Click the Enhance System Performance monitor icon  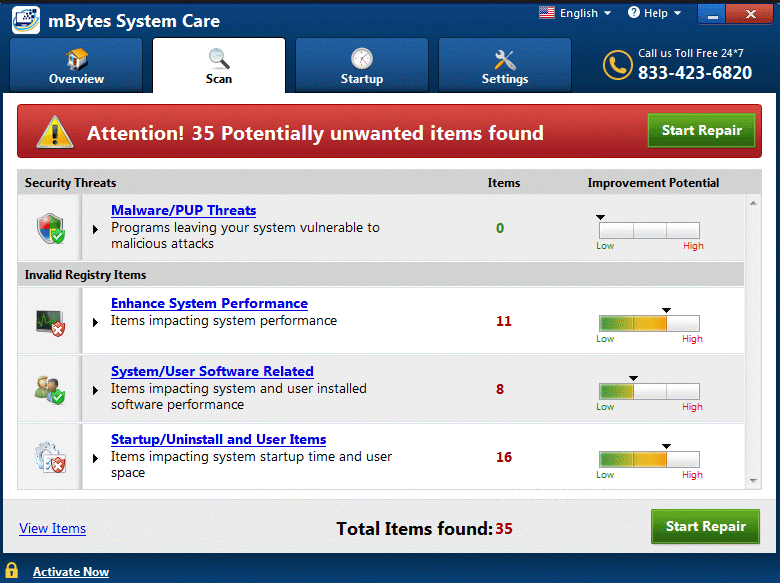point(50,321)
